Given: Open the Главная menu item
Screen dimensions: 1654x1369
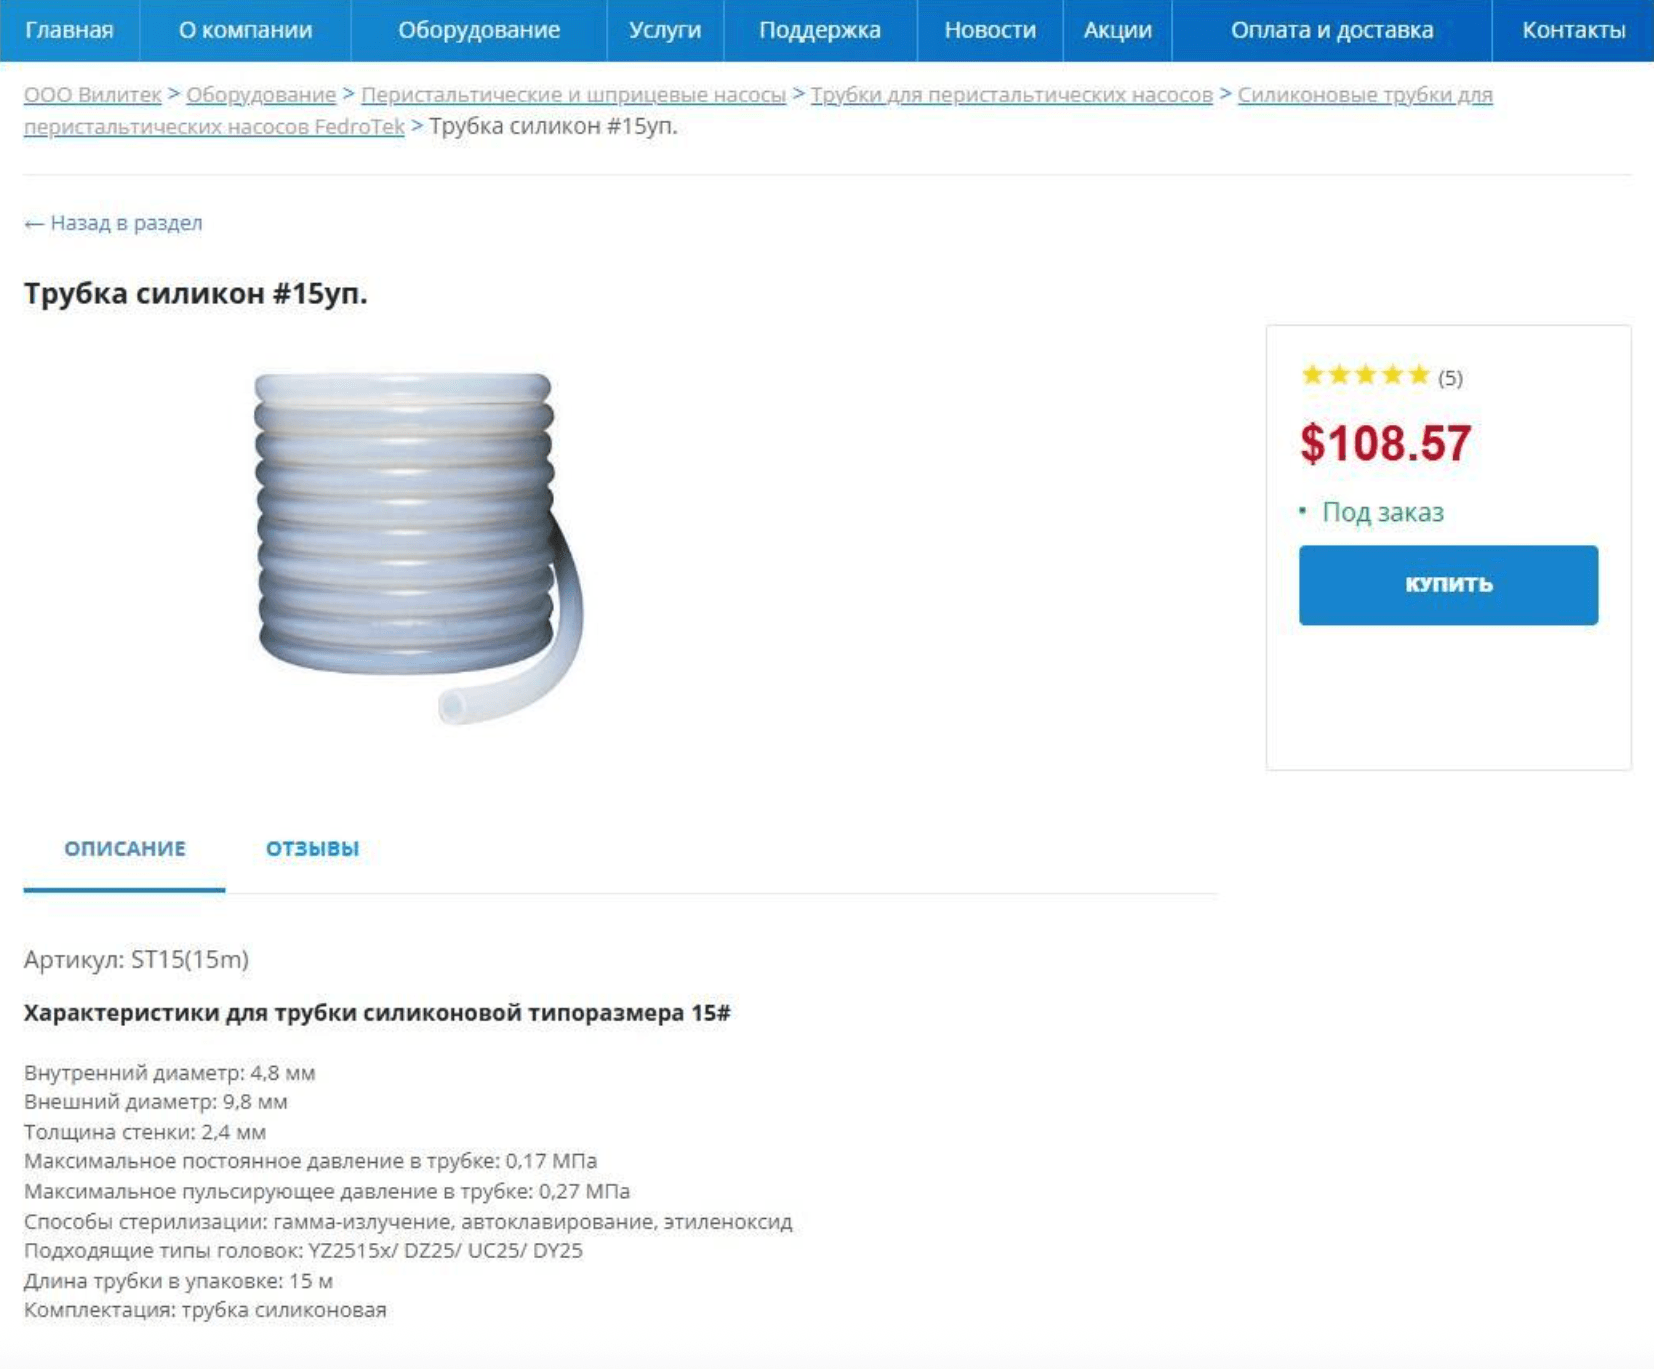Looking at the screenshot, I should coord(69,30).
